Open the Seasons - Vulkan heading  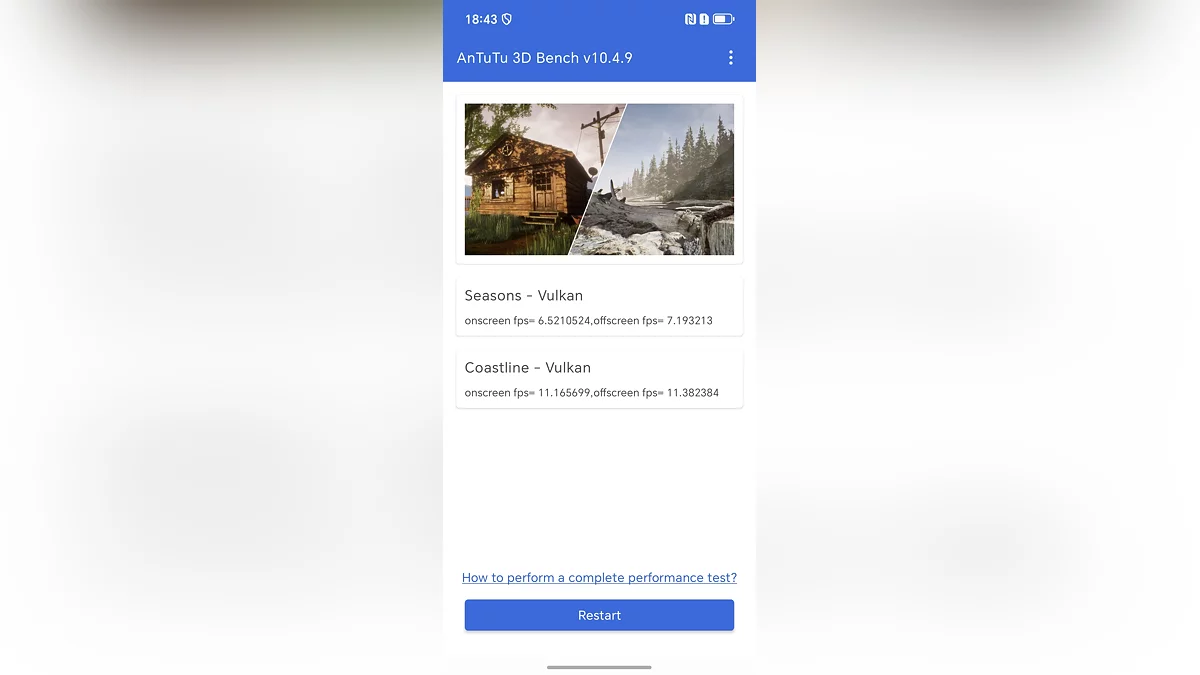(524, 295)
